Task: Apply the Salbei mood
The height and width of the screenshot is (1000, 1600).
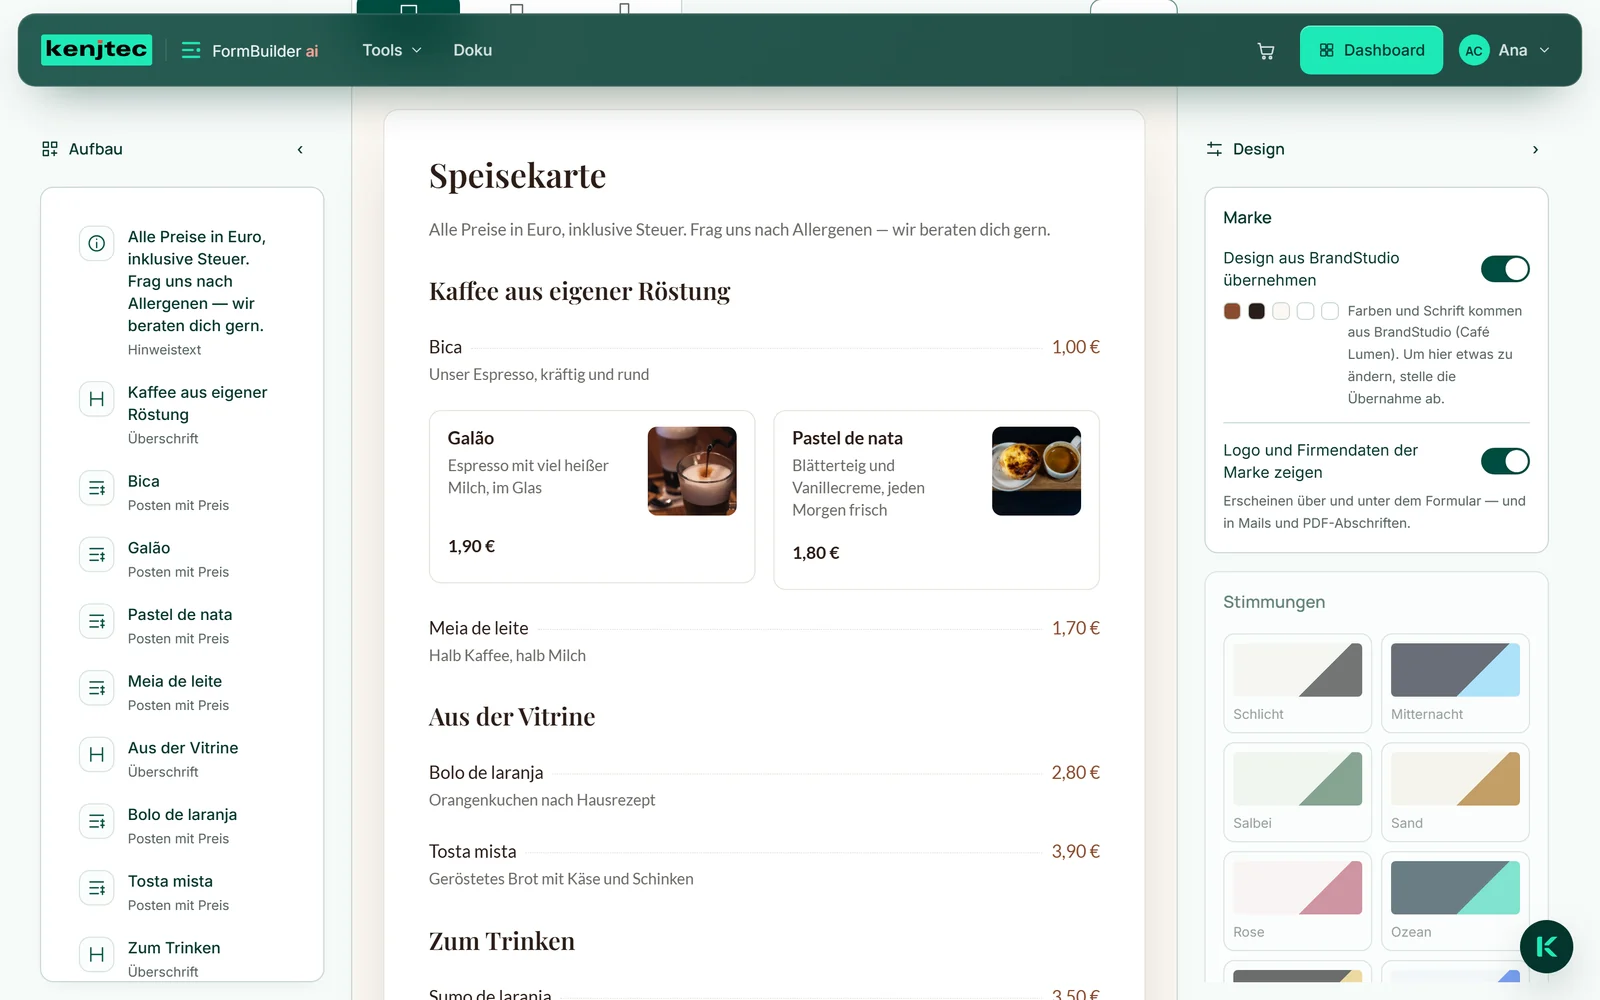Action: point(1297,792)
